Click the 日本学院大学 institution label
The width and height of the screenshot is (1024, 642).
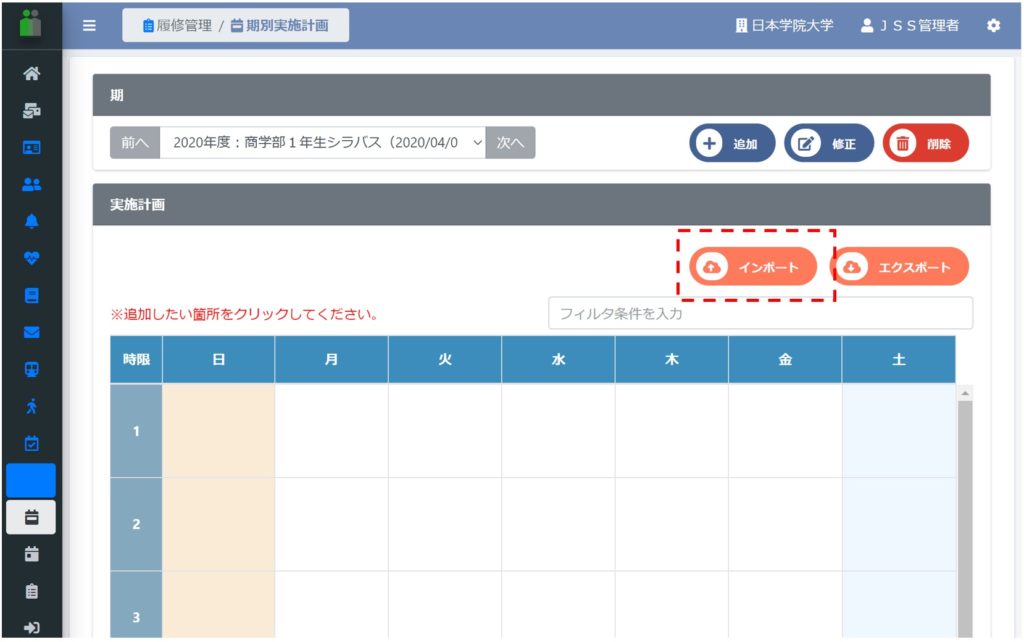click(784, 25)
